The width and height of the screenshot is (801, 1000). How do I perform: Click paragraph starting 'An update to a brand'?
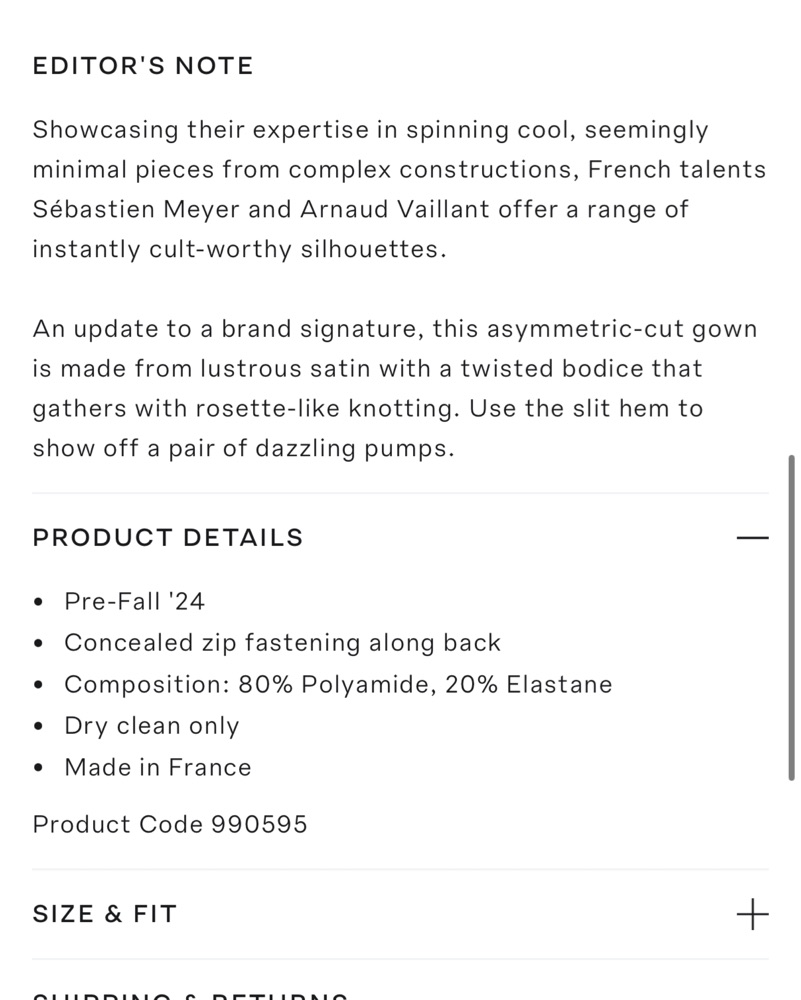395,388
